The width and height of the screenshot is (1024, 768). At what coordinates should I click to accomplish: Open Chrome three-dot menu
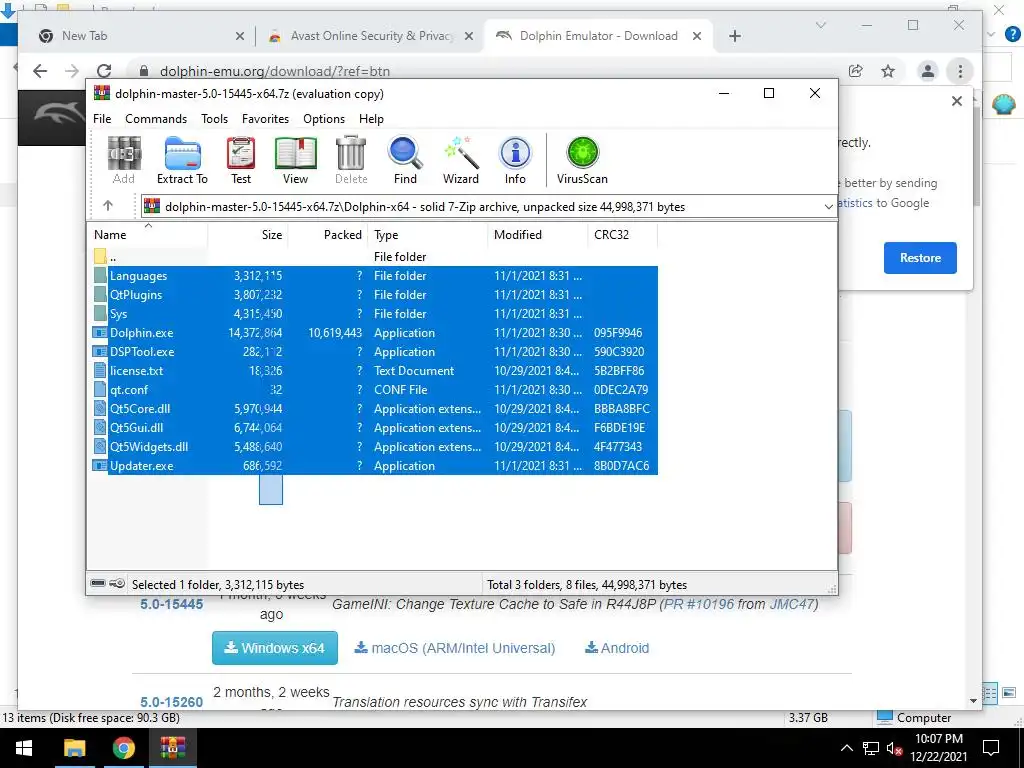(960, 71)
